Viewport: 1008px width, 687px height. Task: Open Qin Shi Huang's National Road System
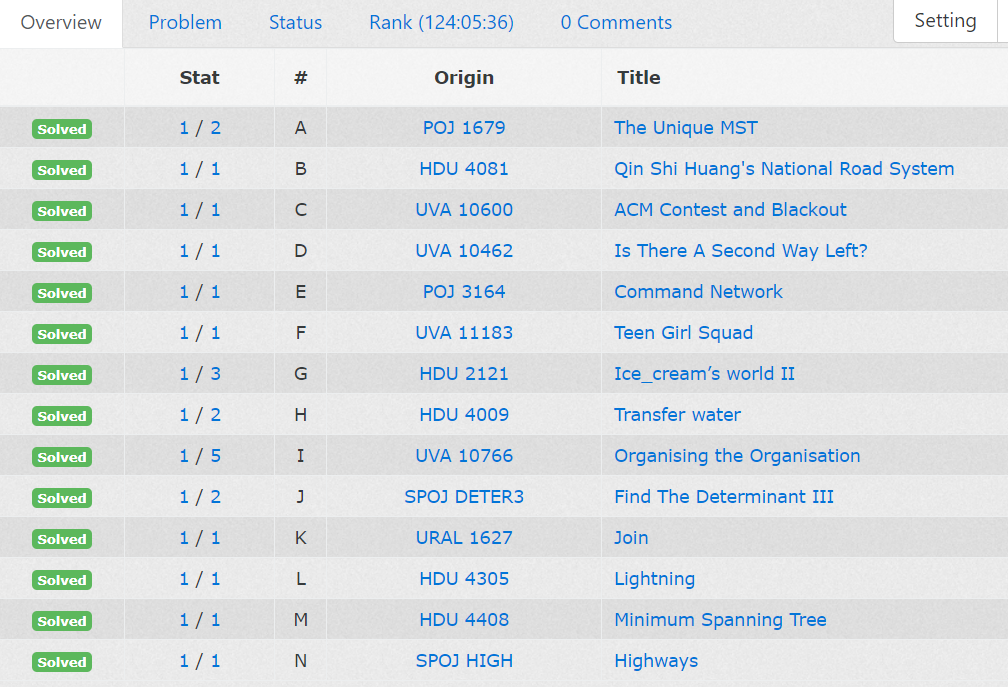point(784,169)
